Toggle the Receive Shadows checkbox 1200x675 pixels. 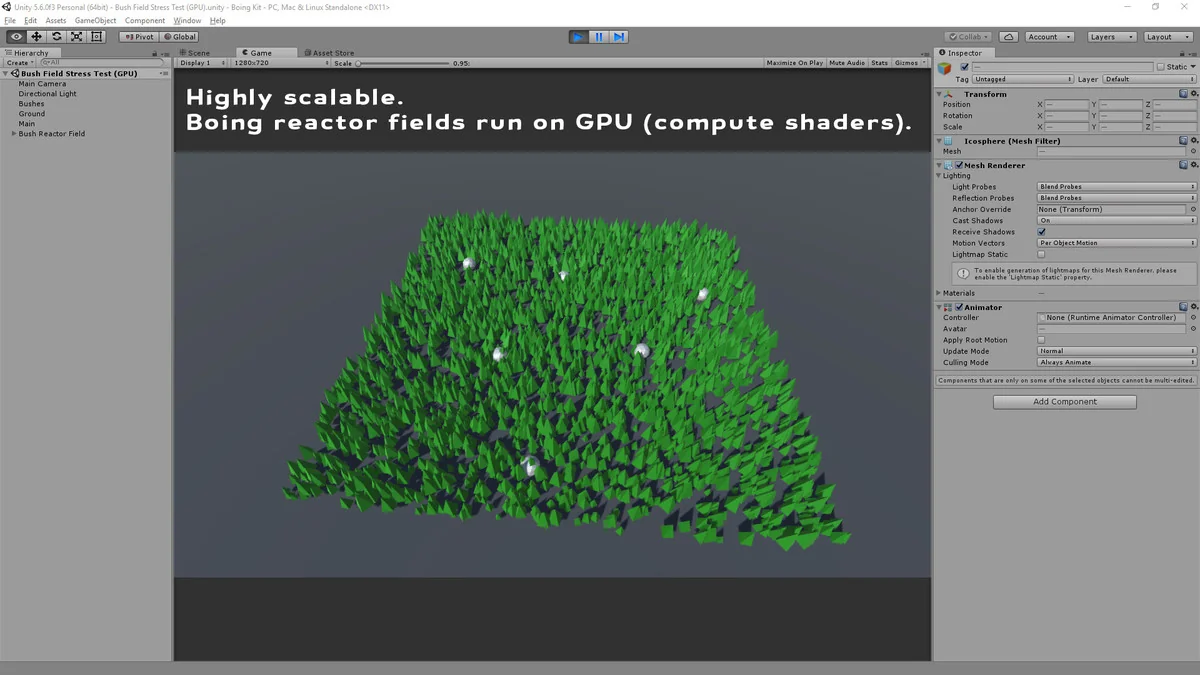pyautogui.click(x=1041, y=232)
